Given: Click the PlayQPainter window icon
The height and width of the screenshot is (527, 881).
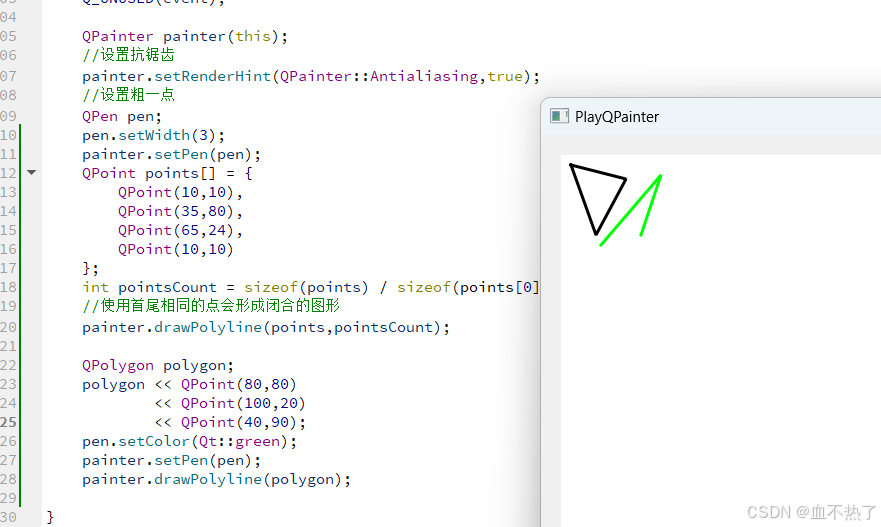Looking at the screenshot, I should 559,116.
